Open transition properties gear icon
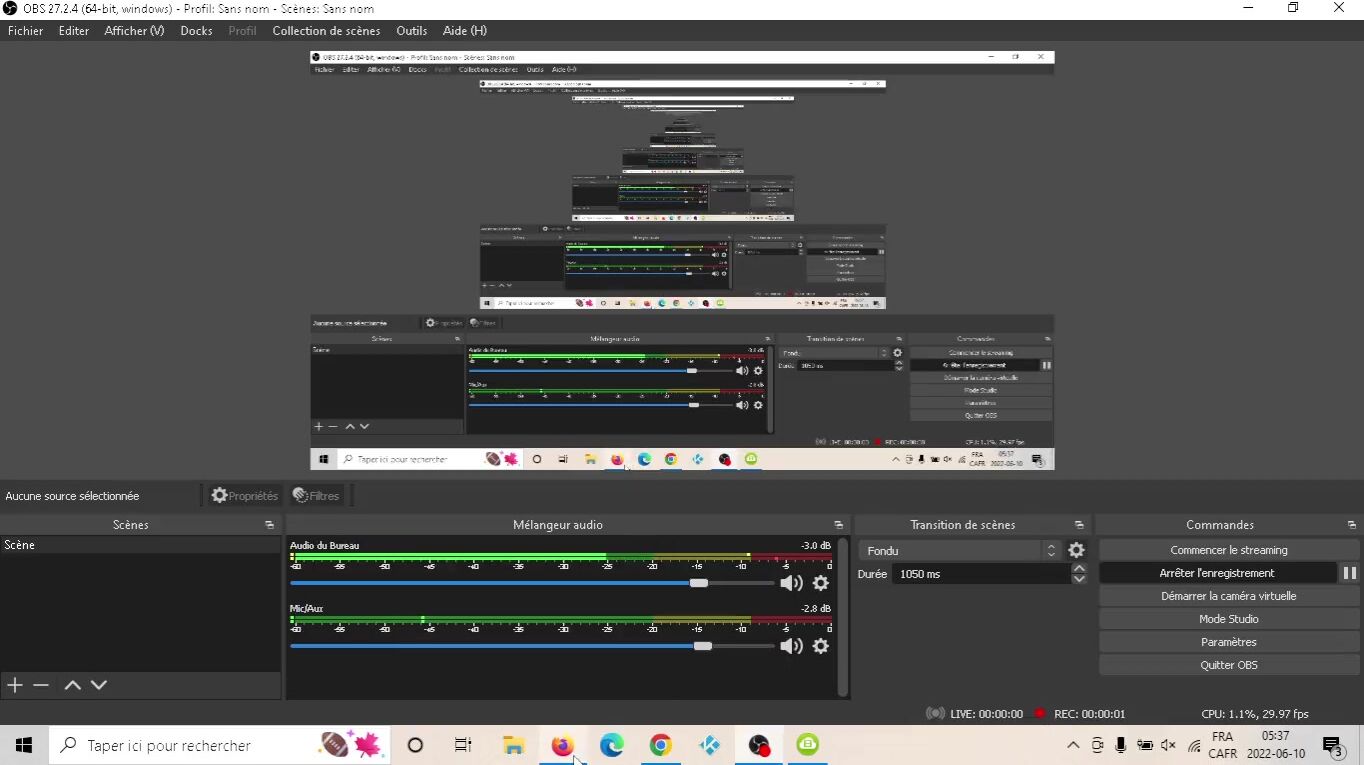1364x765 pixels. pyautogui.click(x=1076, y=550)
